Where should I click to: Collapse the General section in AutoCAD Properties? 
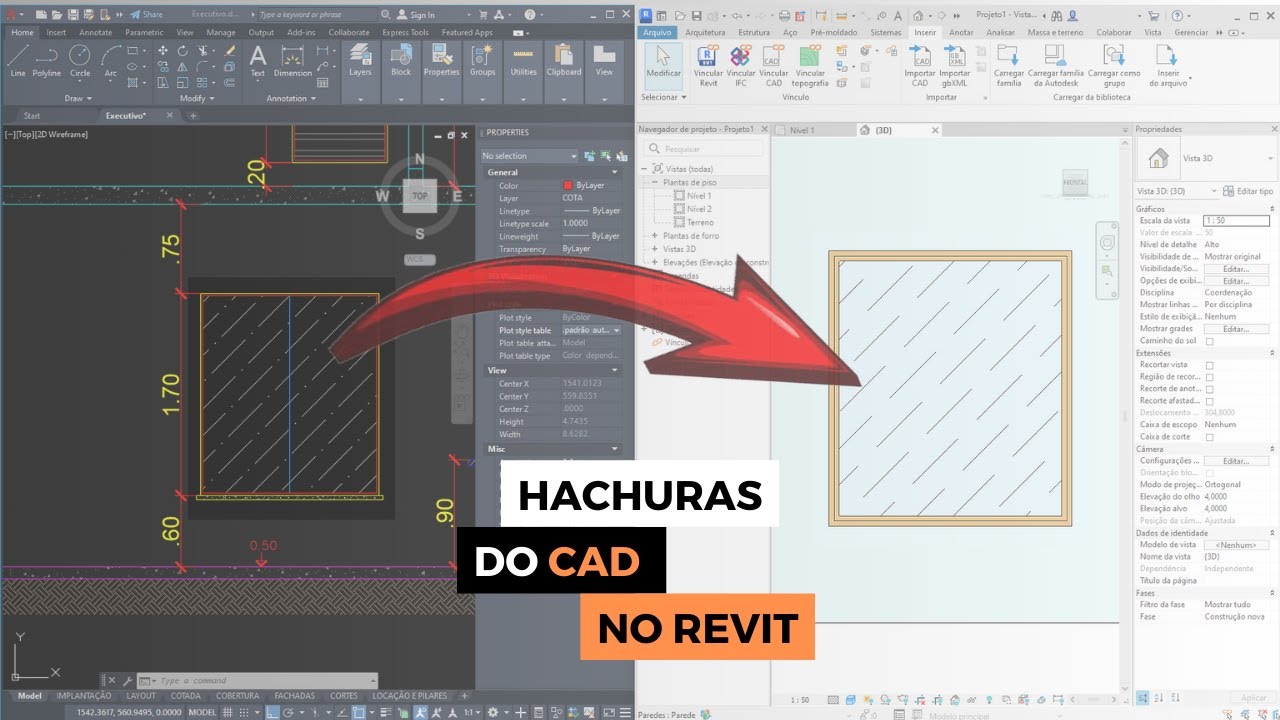click(x=615, y=172)
